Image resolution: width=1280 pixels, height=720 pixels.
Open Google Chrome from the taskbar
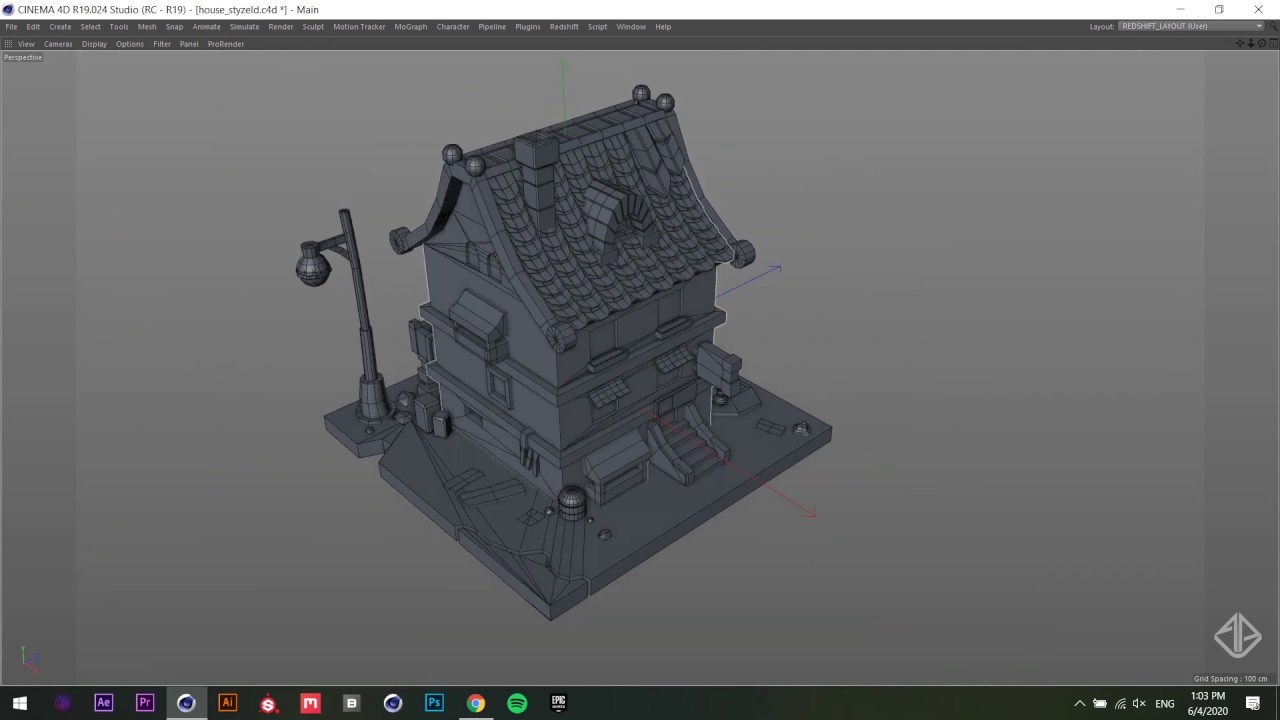coord(476,703)
